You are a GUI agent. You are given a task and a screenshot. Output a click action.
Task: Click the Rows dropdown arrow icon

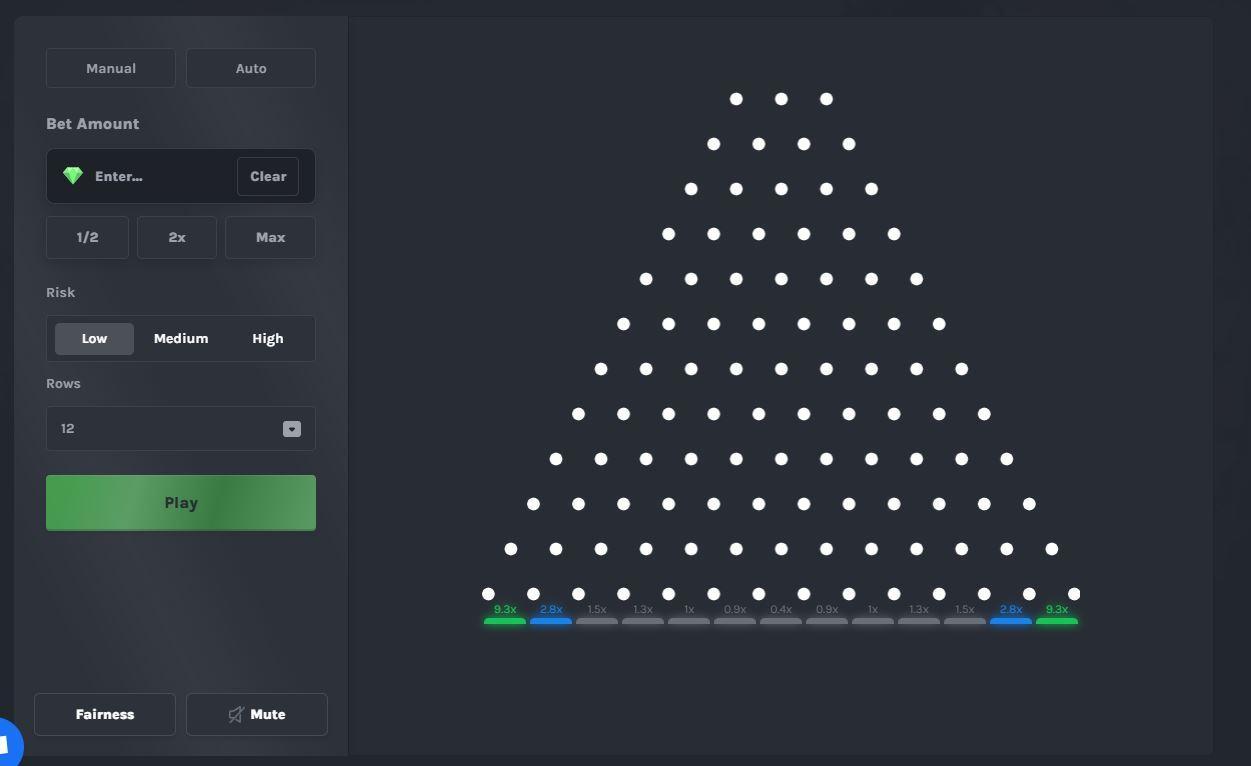[291, 429]
